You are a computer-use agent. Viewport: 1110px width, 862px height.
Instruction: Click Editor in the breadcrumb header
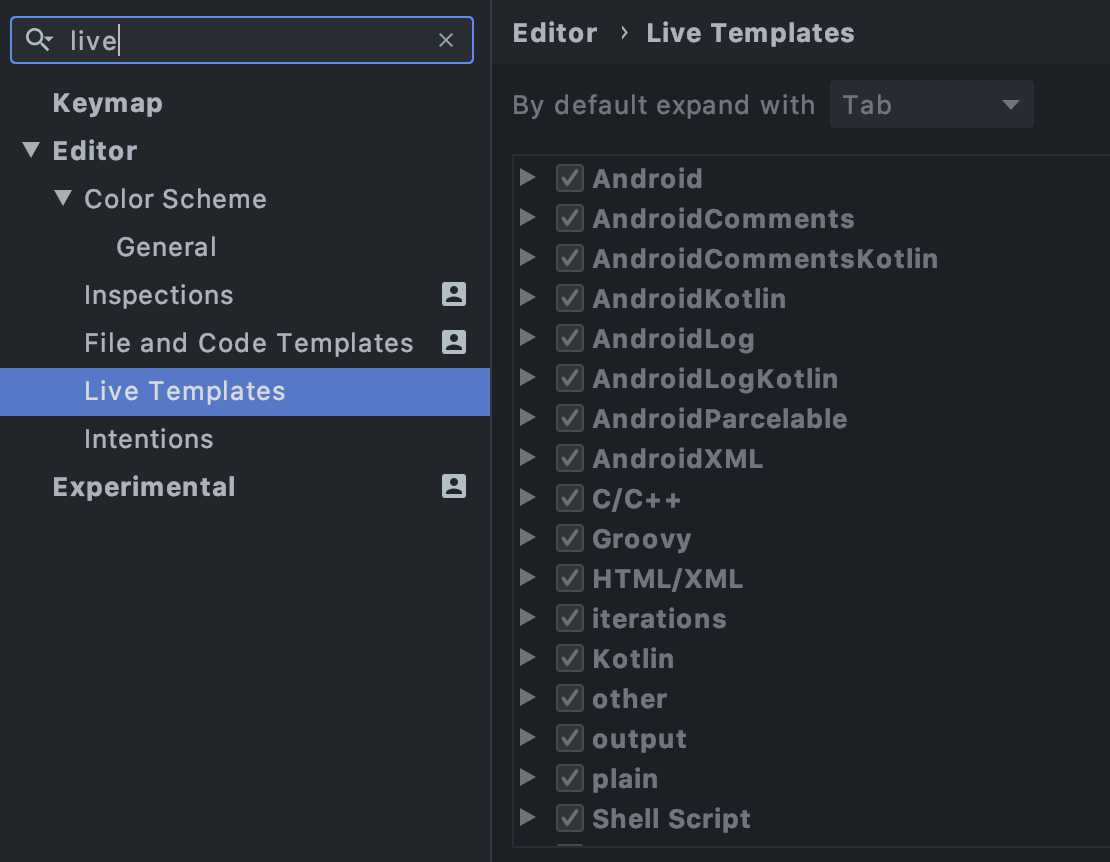(555, 33)
